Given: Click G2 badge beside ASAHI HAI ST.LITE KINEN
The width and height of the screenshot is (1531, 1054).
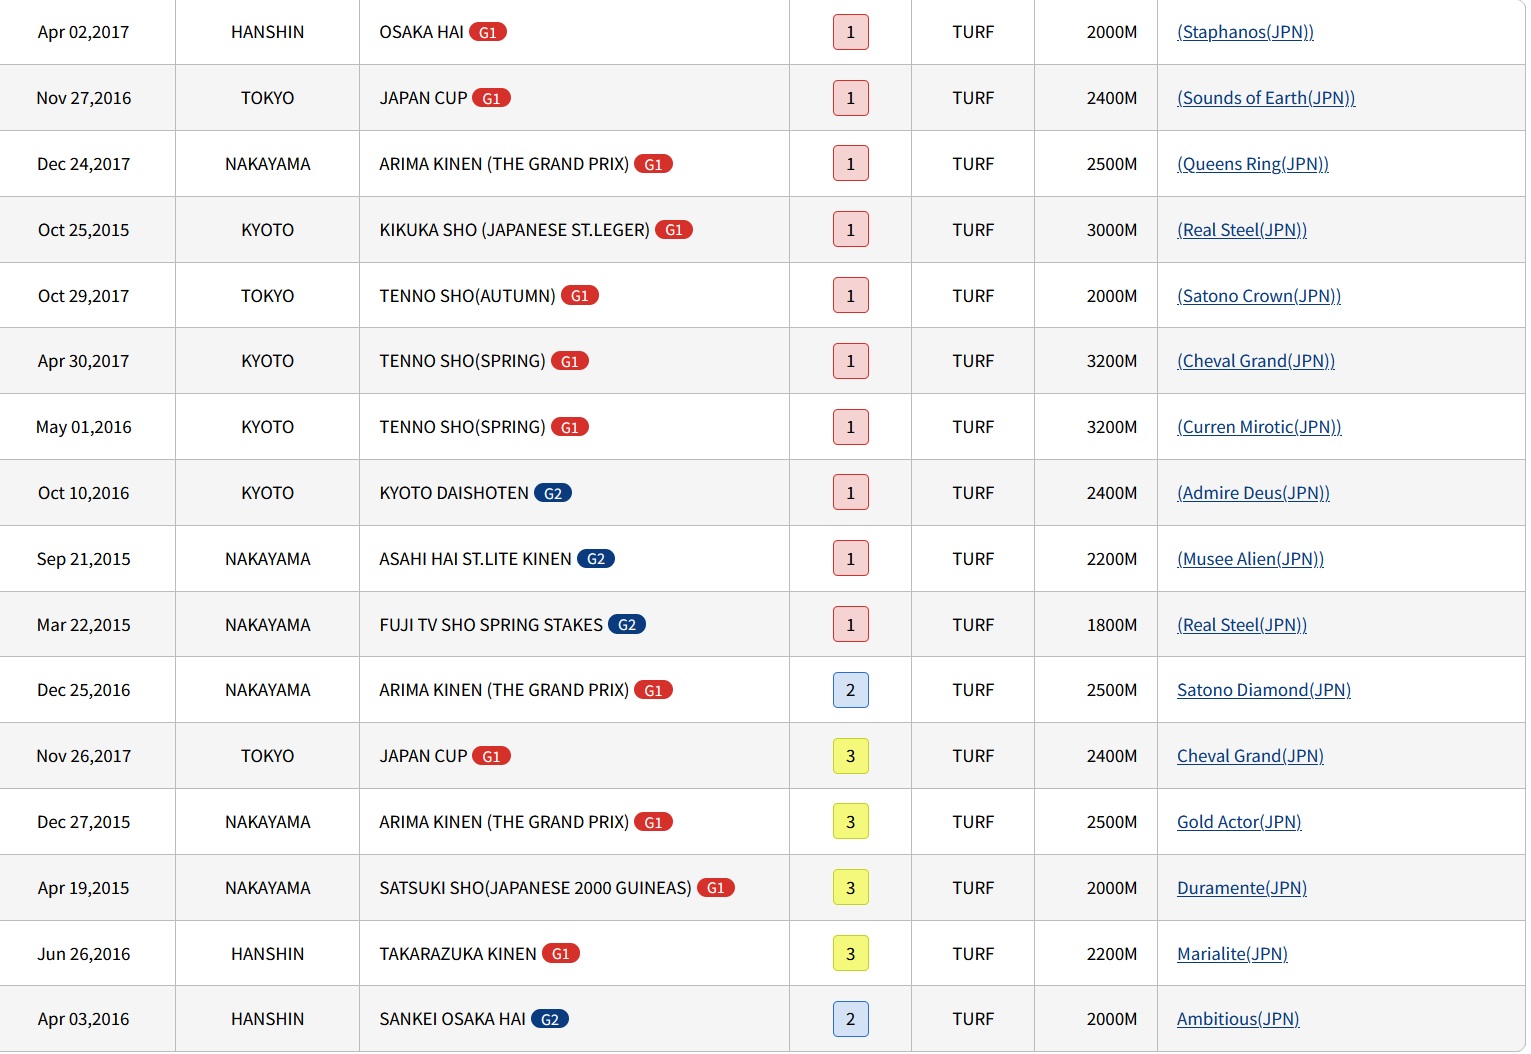Looking at the screenshot, I should click(x=596, y=559).
